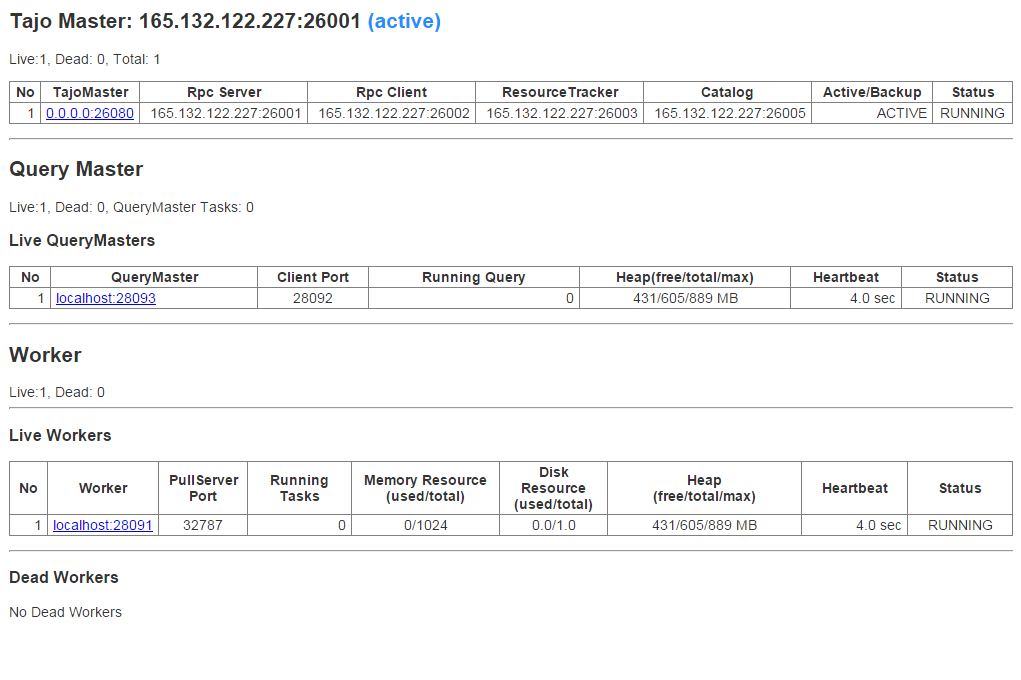This screenshot has height=680, width=1021.
Task: Click the Client Port value 28092
Action: coord(313,298)
